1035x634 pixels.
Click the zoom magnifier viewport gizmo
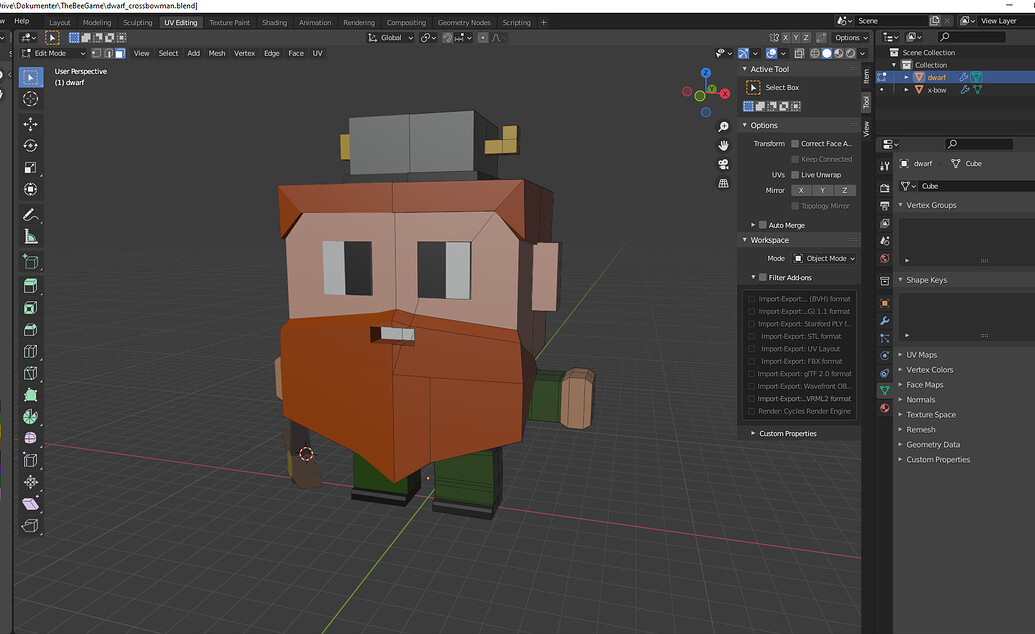(723, 127)
